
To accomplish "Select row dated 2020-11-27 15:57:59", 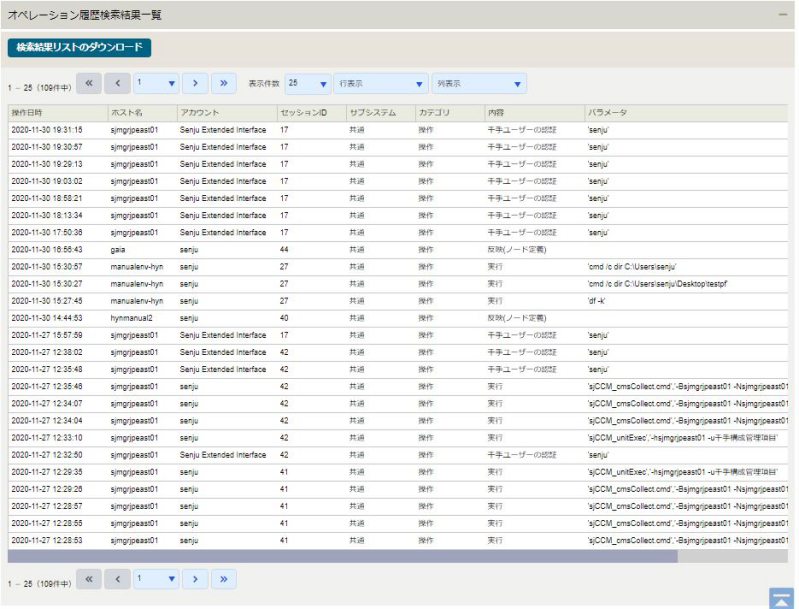I will 398,335.
